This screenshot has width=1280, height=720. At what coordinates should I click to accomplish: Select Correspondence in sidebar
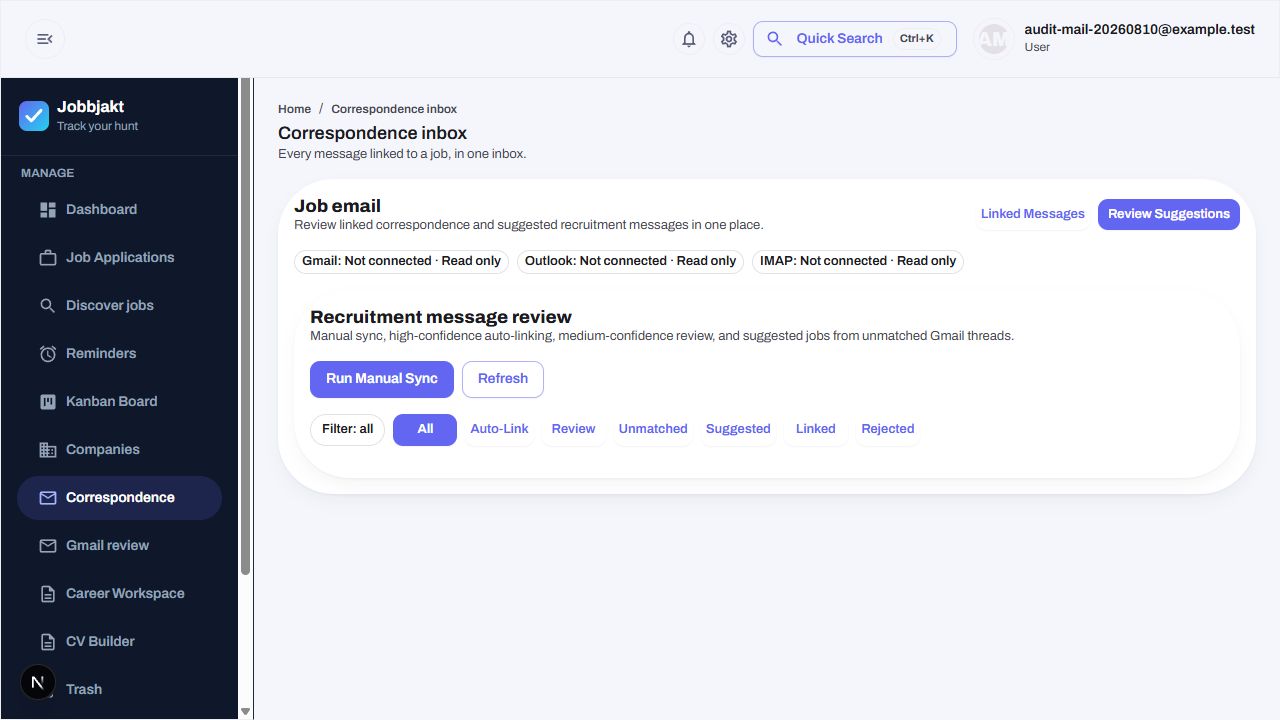click(x=119, y=498)
